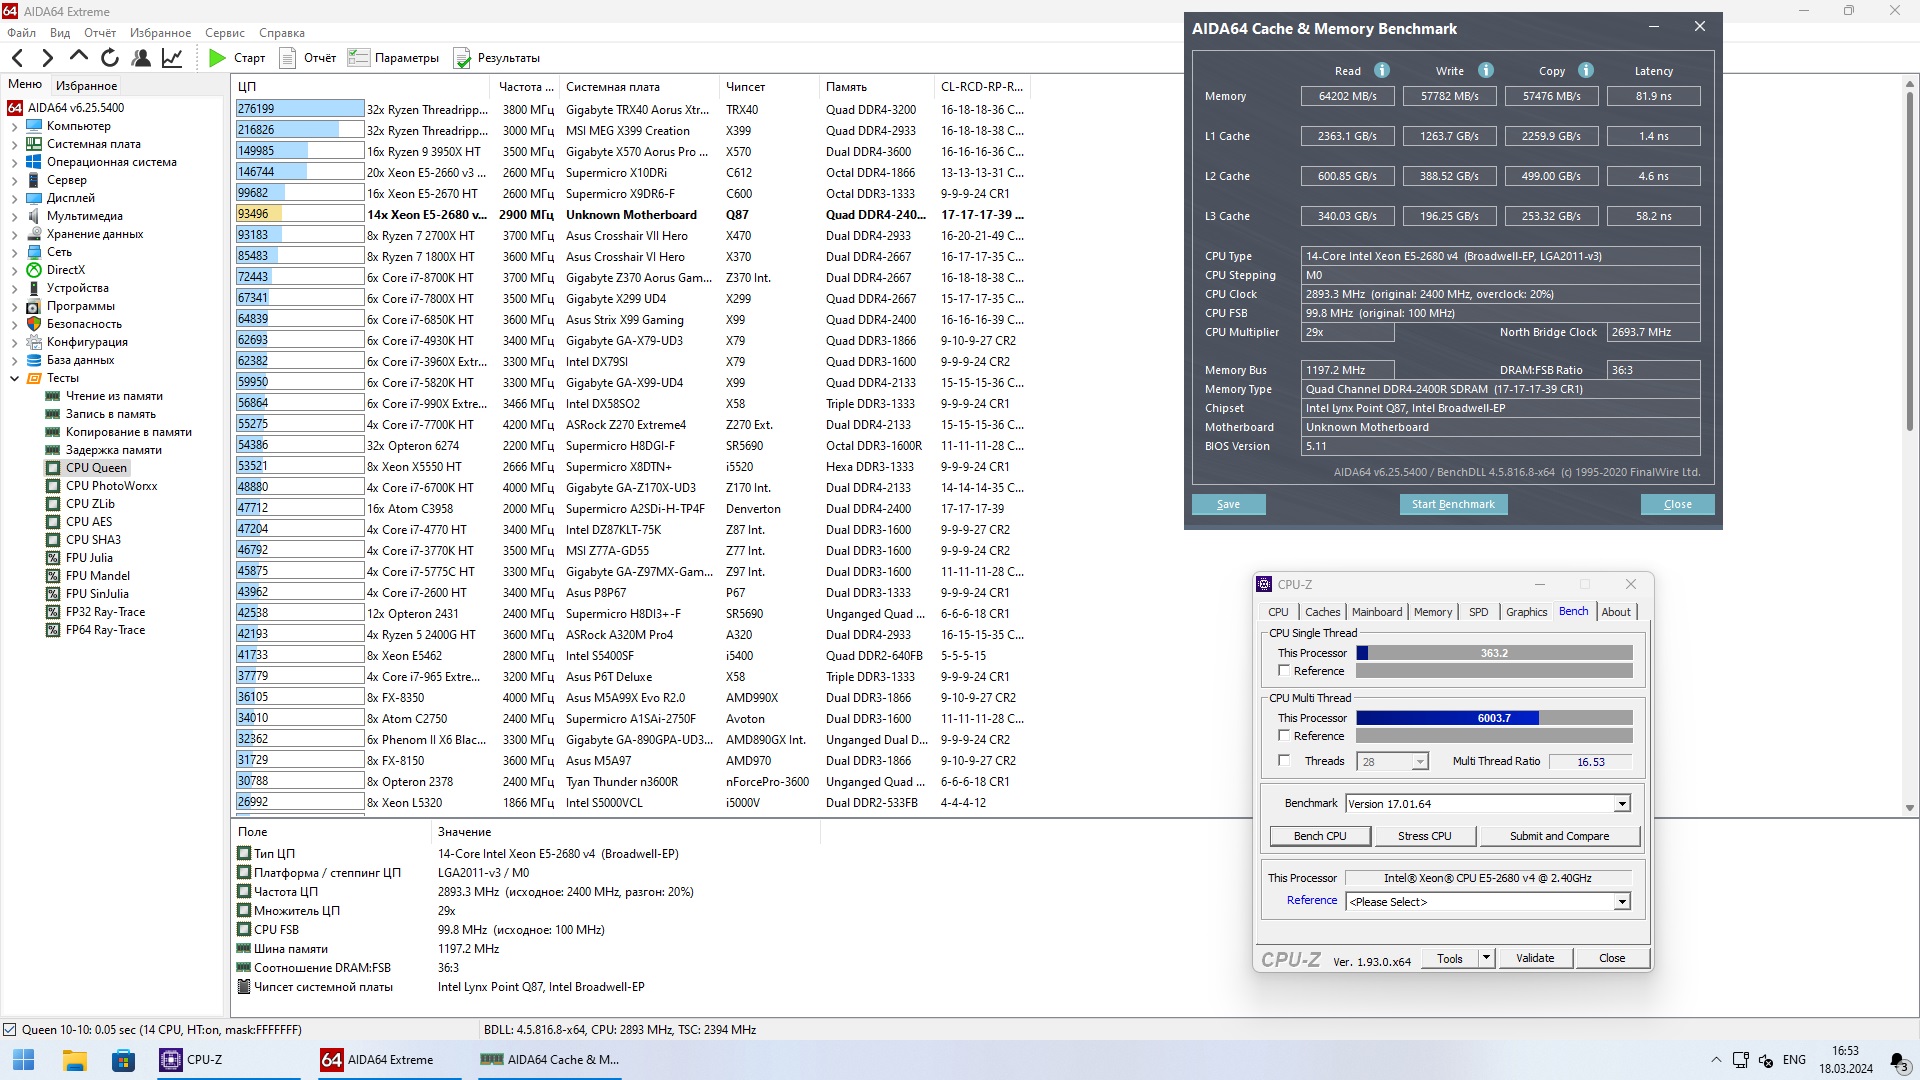Open the Tools dropdown arrow in CPU-Z

[1486, 958]
